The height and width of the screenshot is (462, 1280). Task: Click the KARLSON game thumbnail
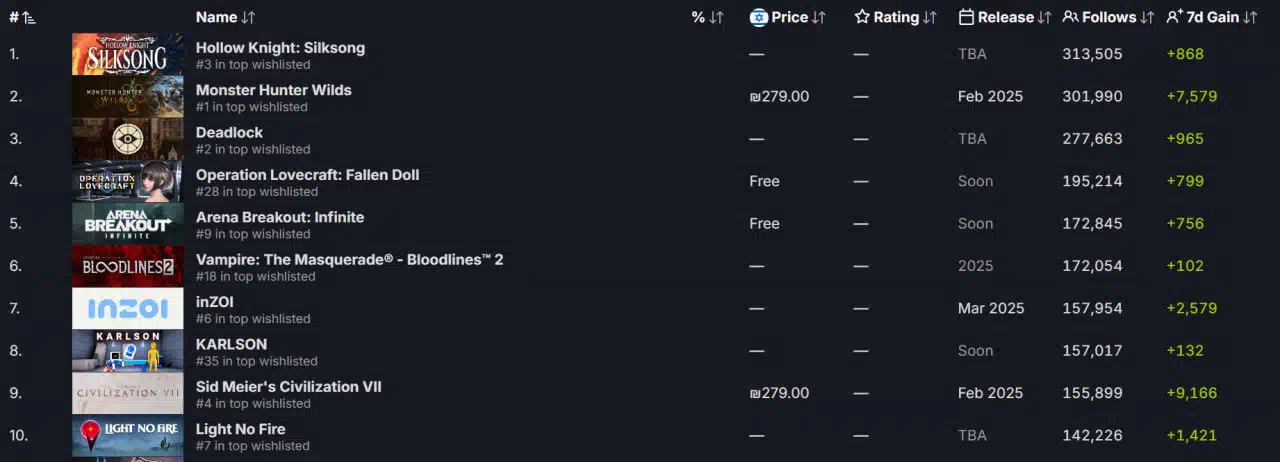tap(128, 351)
